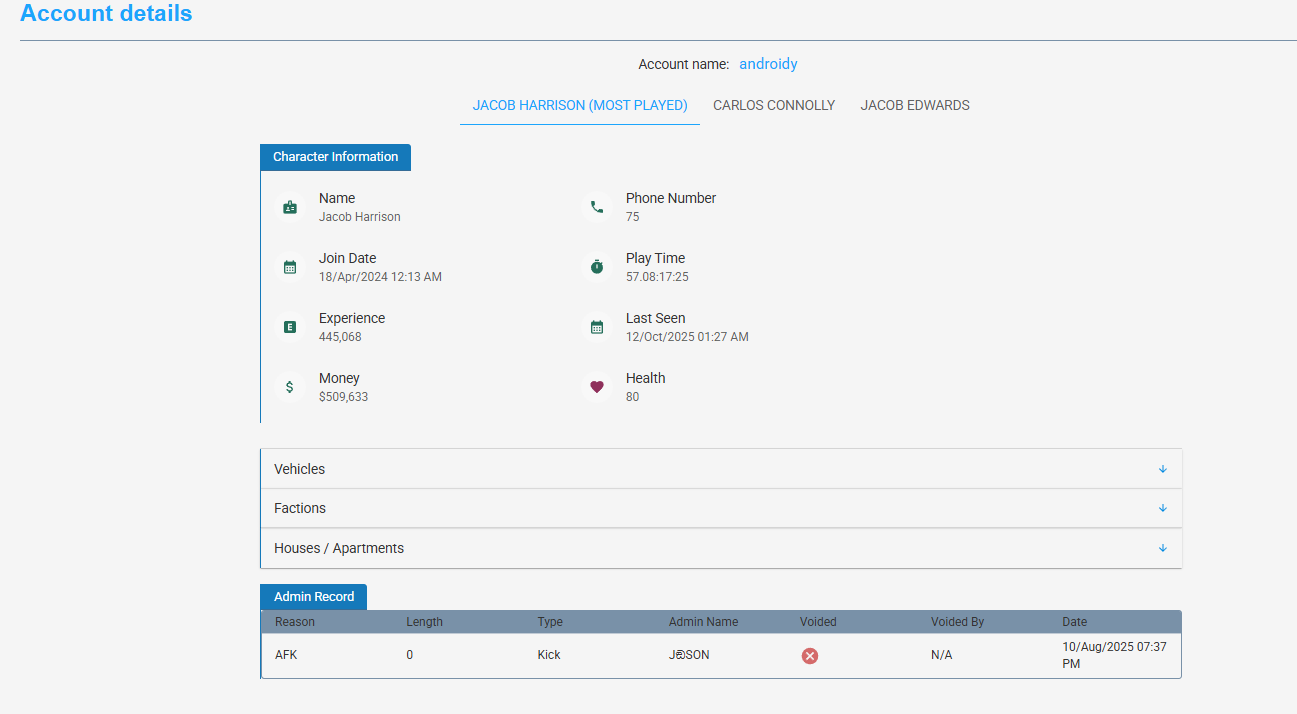Click the admin name J@SON cell
This screenshot has width=1297, height=714.
point(689,655)
